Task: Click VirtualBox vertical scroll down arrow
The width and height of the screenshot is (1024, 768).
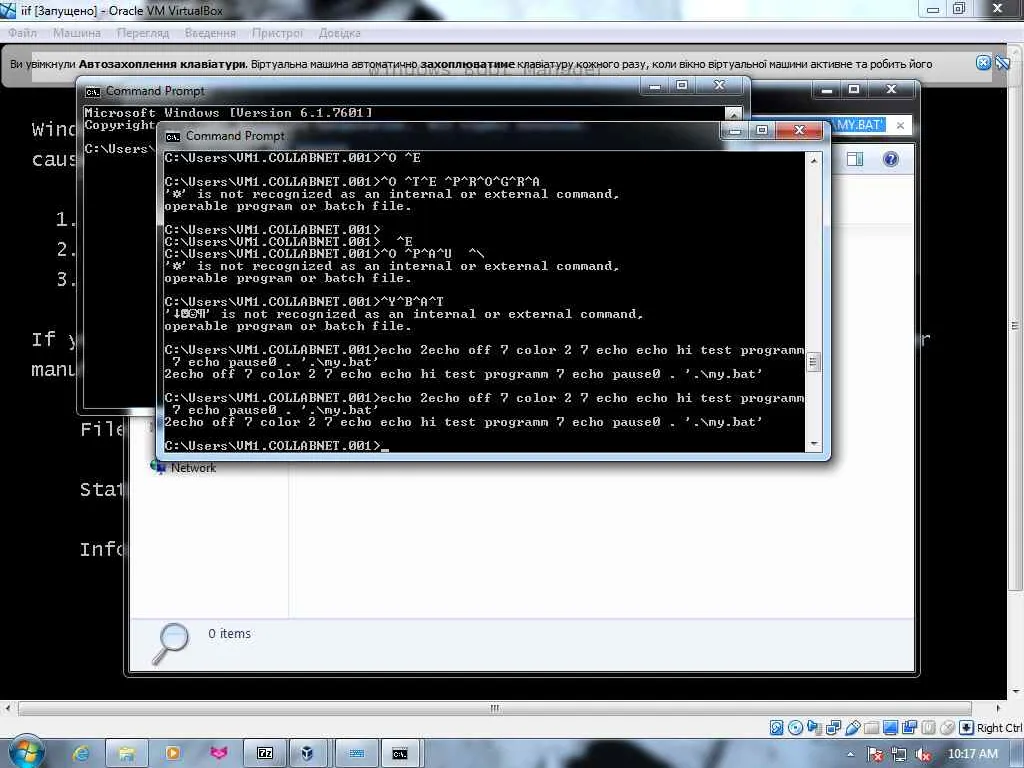Action: (x=1014, y=692)
